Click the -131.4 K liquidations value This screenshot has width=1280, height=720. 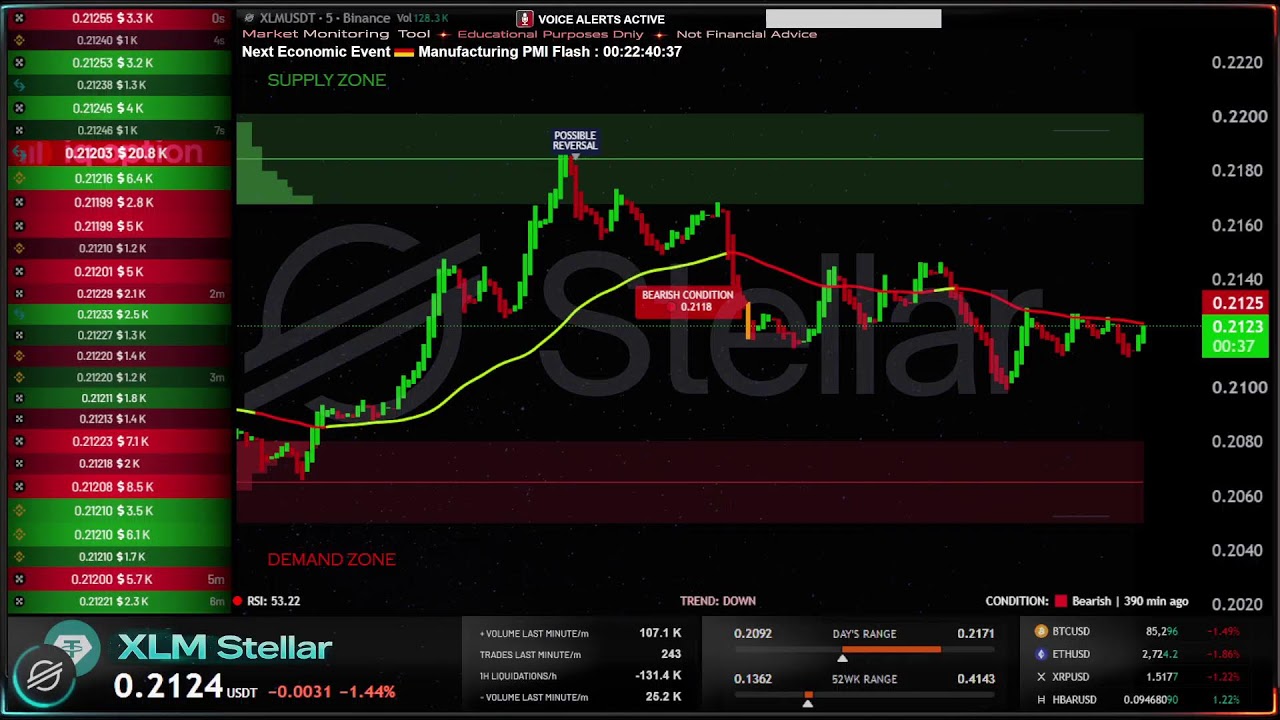click(x=658, y=676)
